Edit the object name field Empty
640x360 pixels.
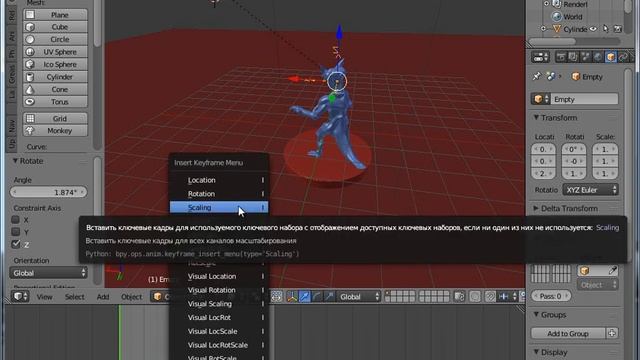(x=584, y=99)
